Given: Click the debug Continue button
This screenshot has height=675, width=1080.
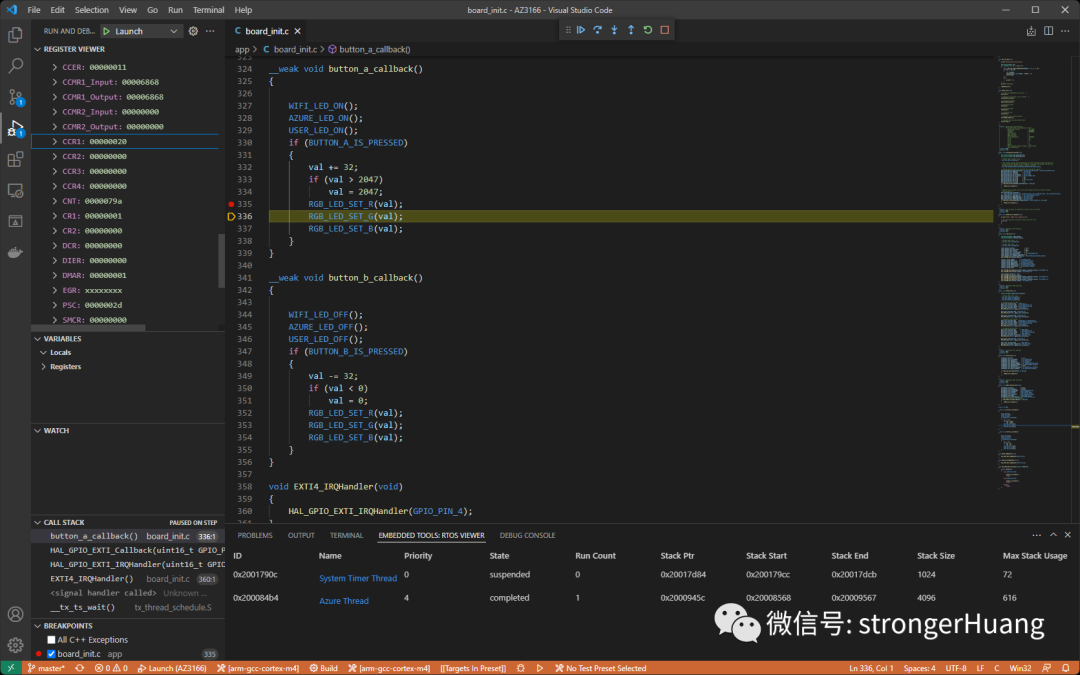Looking at the screenshot, I should tap(581, 30).
